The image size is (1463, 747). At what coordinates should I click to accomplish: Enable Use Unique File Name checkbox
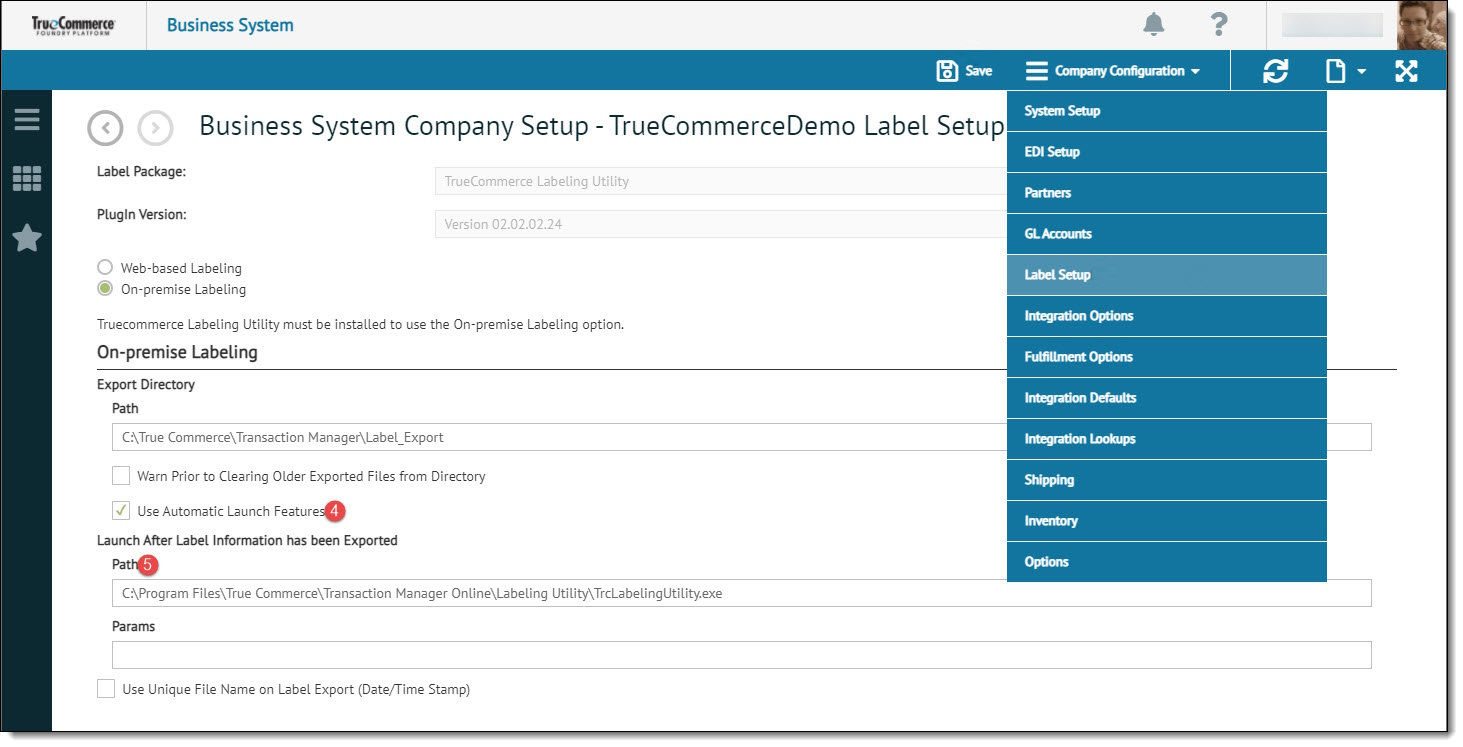106,689
